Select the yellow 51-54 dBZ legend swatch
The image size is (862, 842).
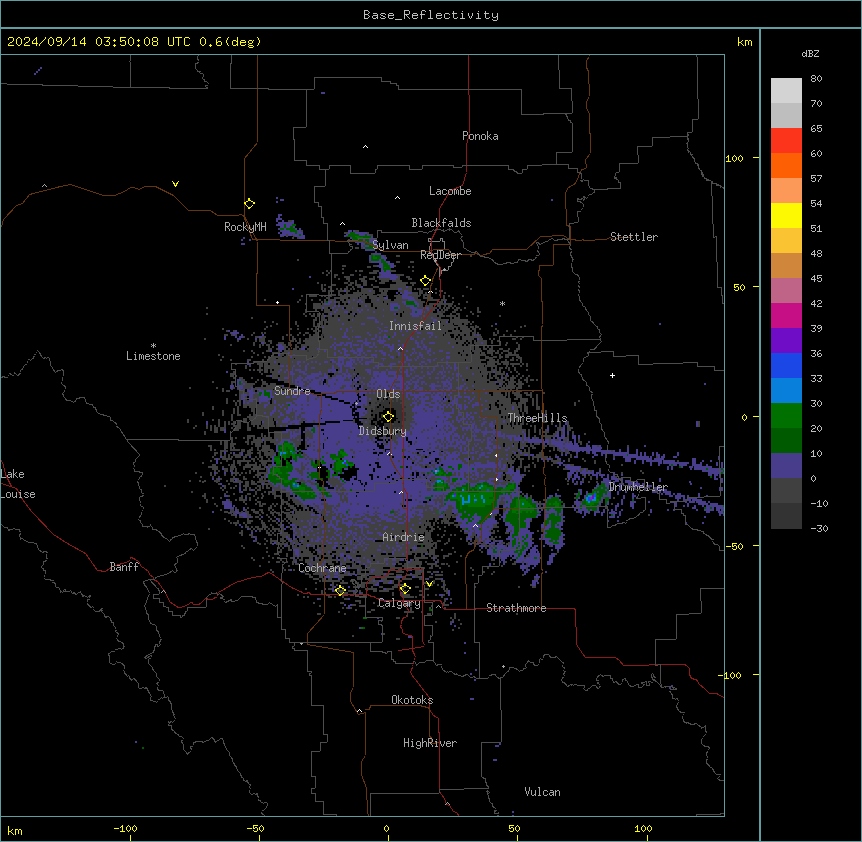point(786,215)
